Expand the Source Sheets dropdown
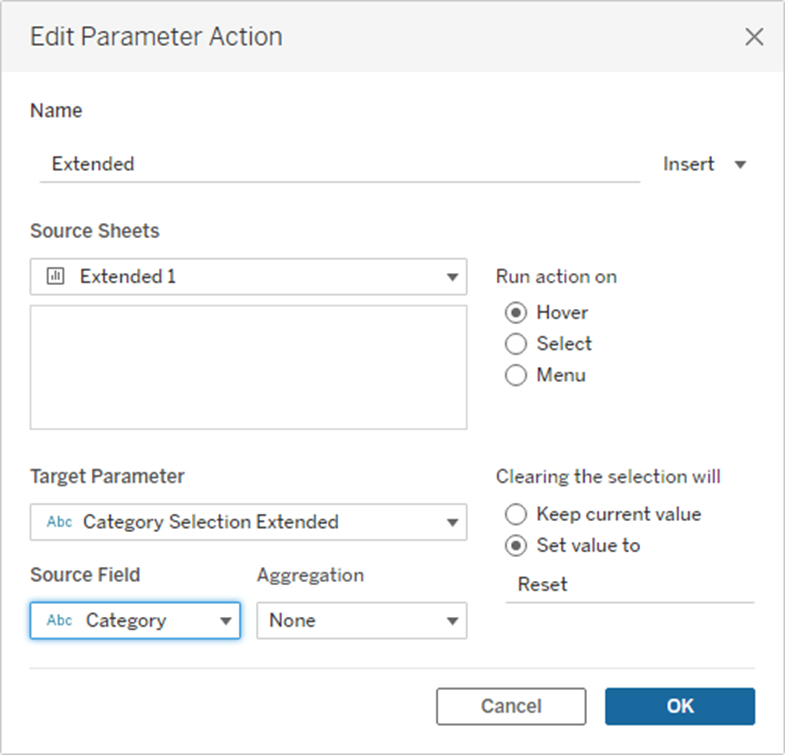This screenshot has height=755, width=785. click(x=452, y=277)
